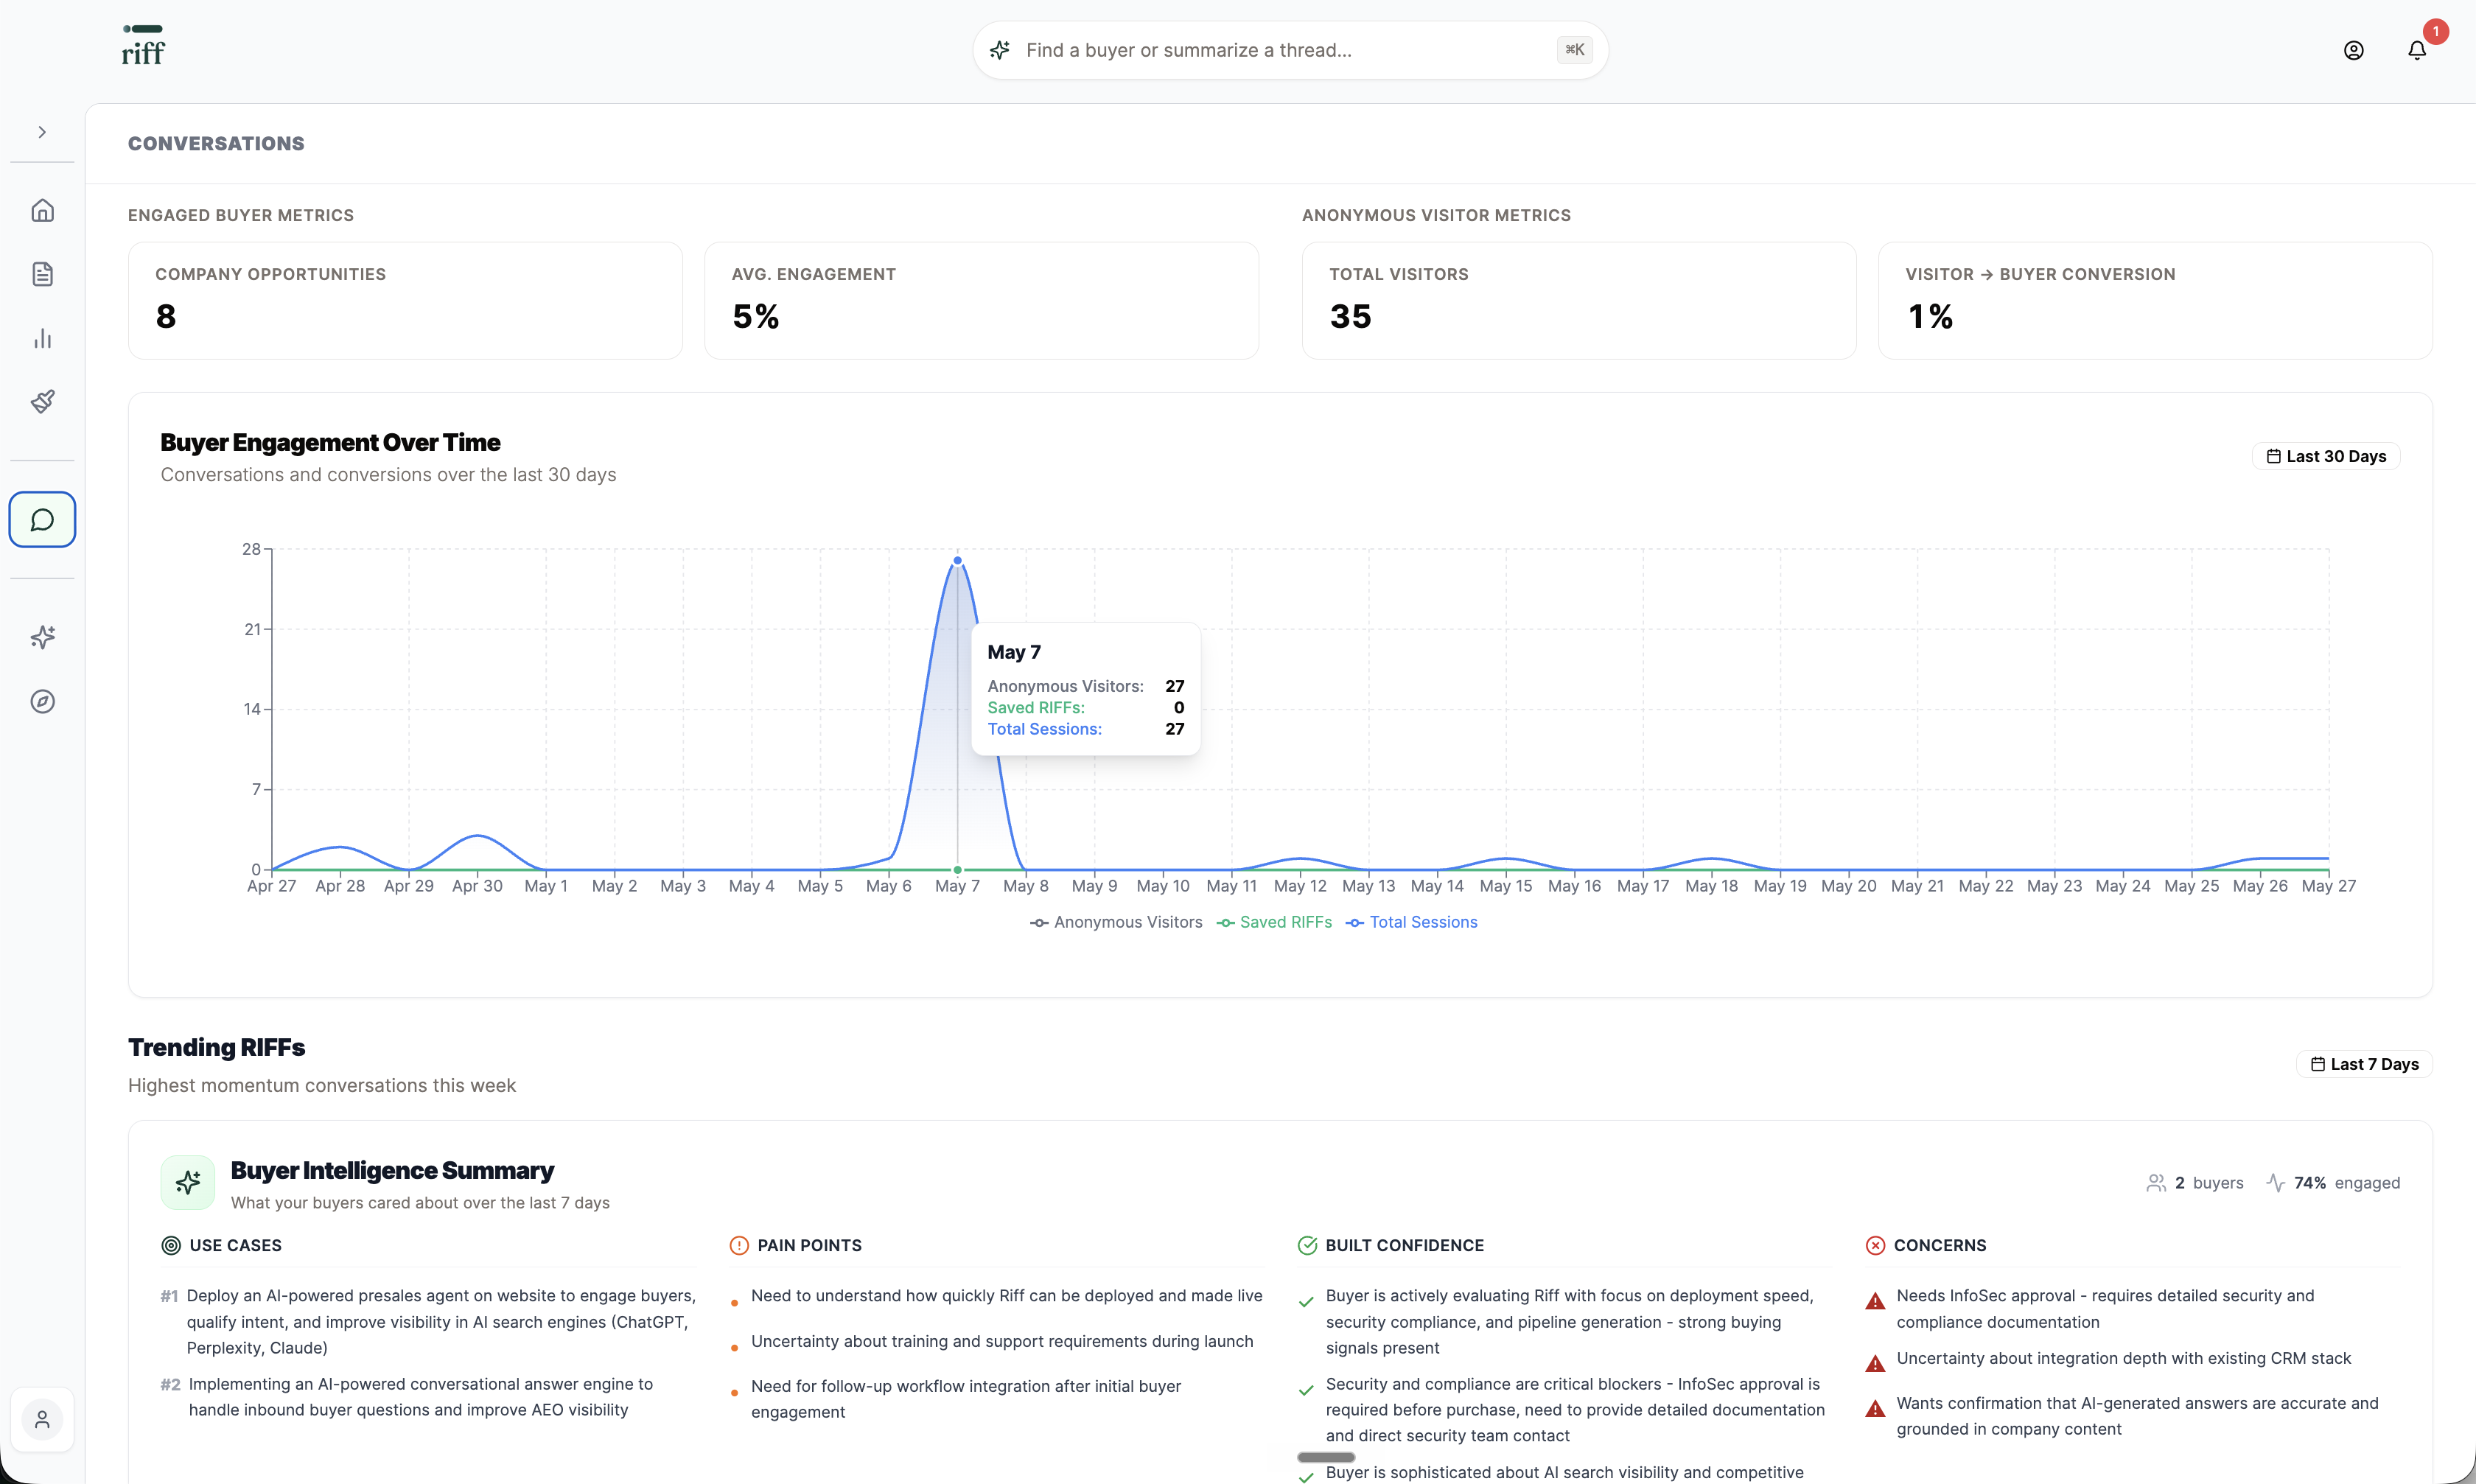The height and width of the screenshot is (1484, 2476).
Task: Click the May 12 axis label
Action: 1300,886
